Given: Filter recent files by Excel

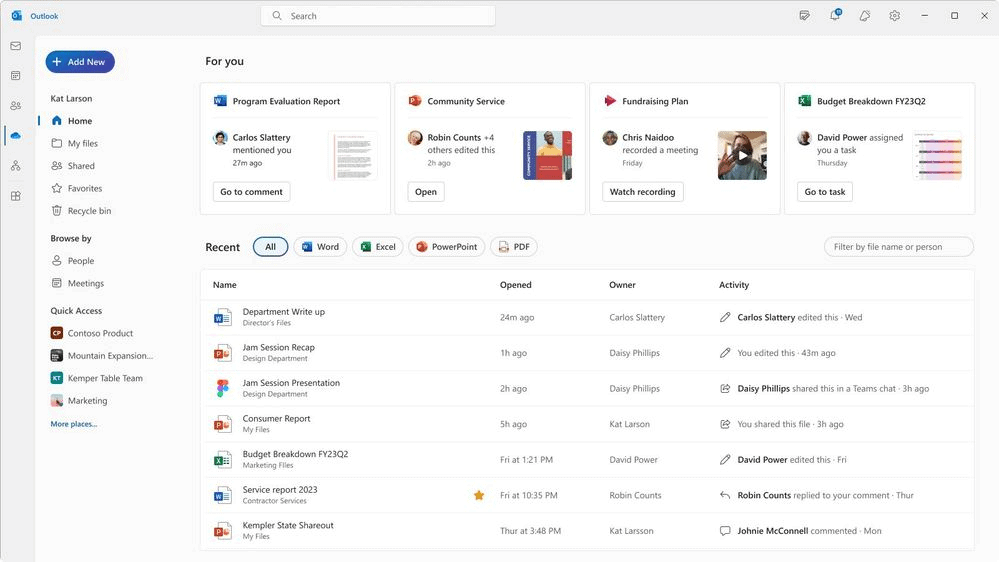Looking at the screenshot, I should click(x=378, y=247).
